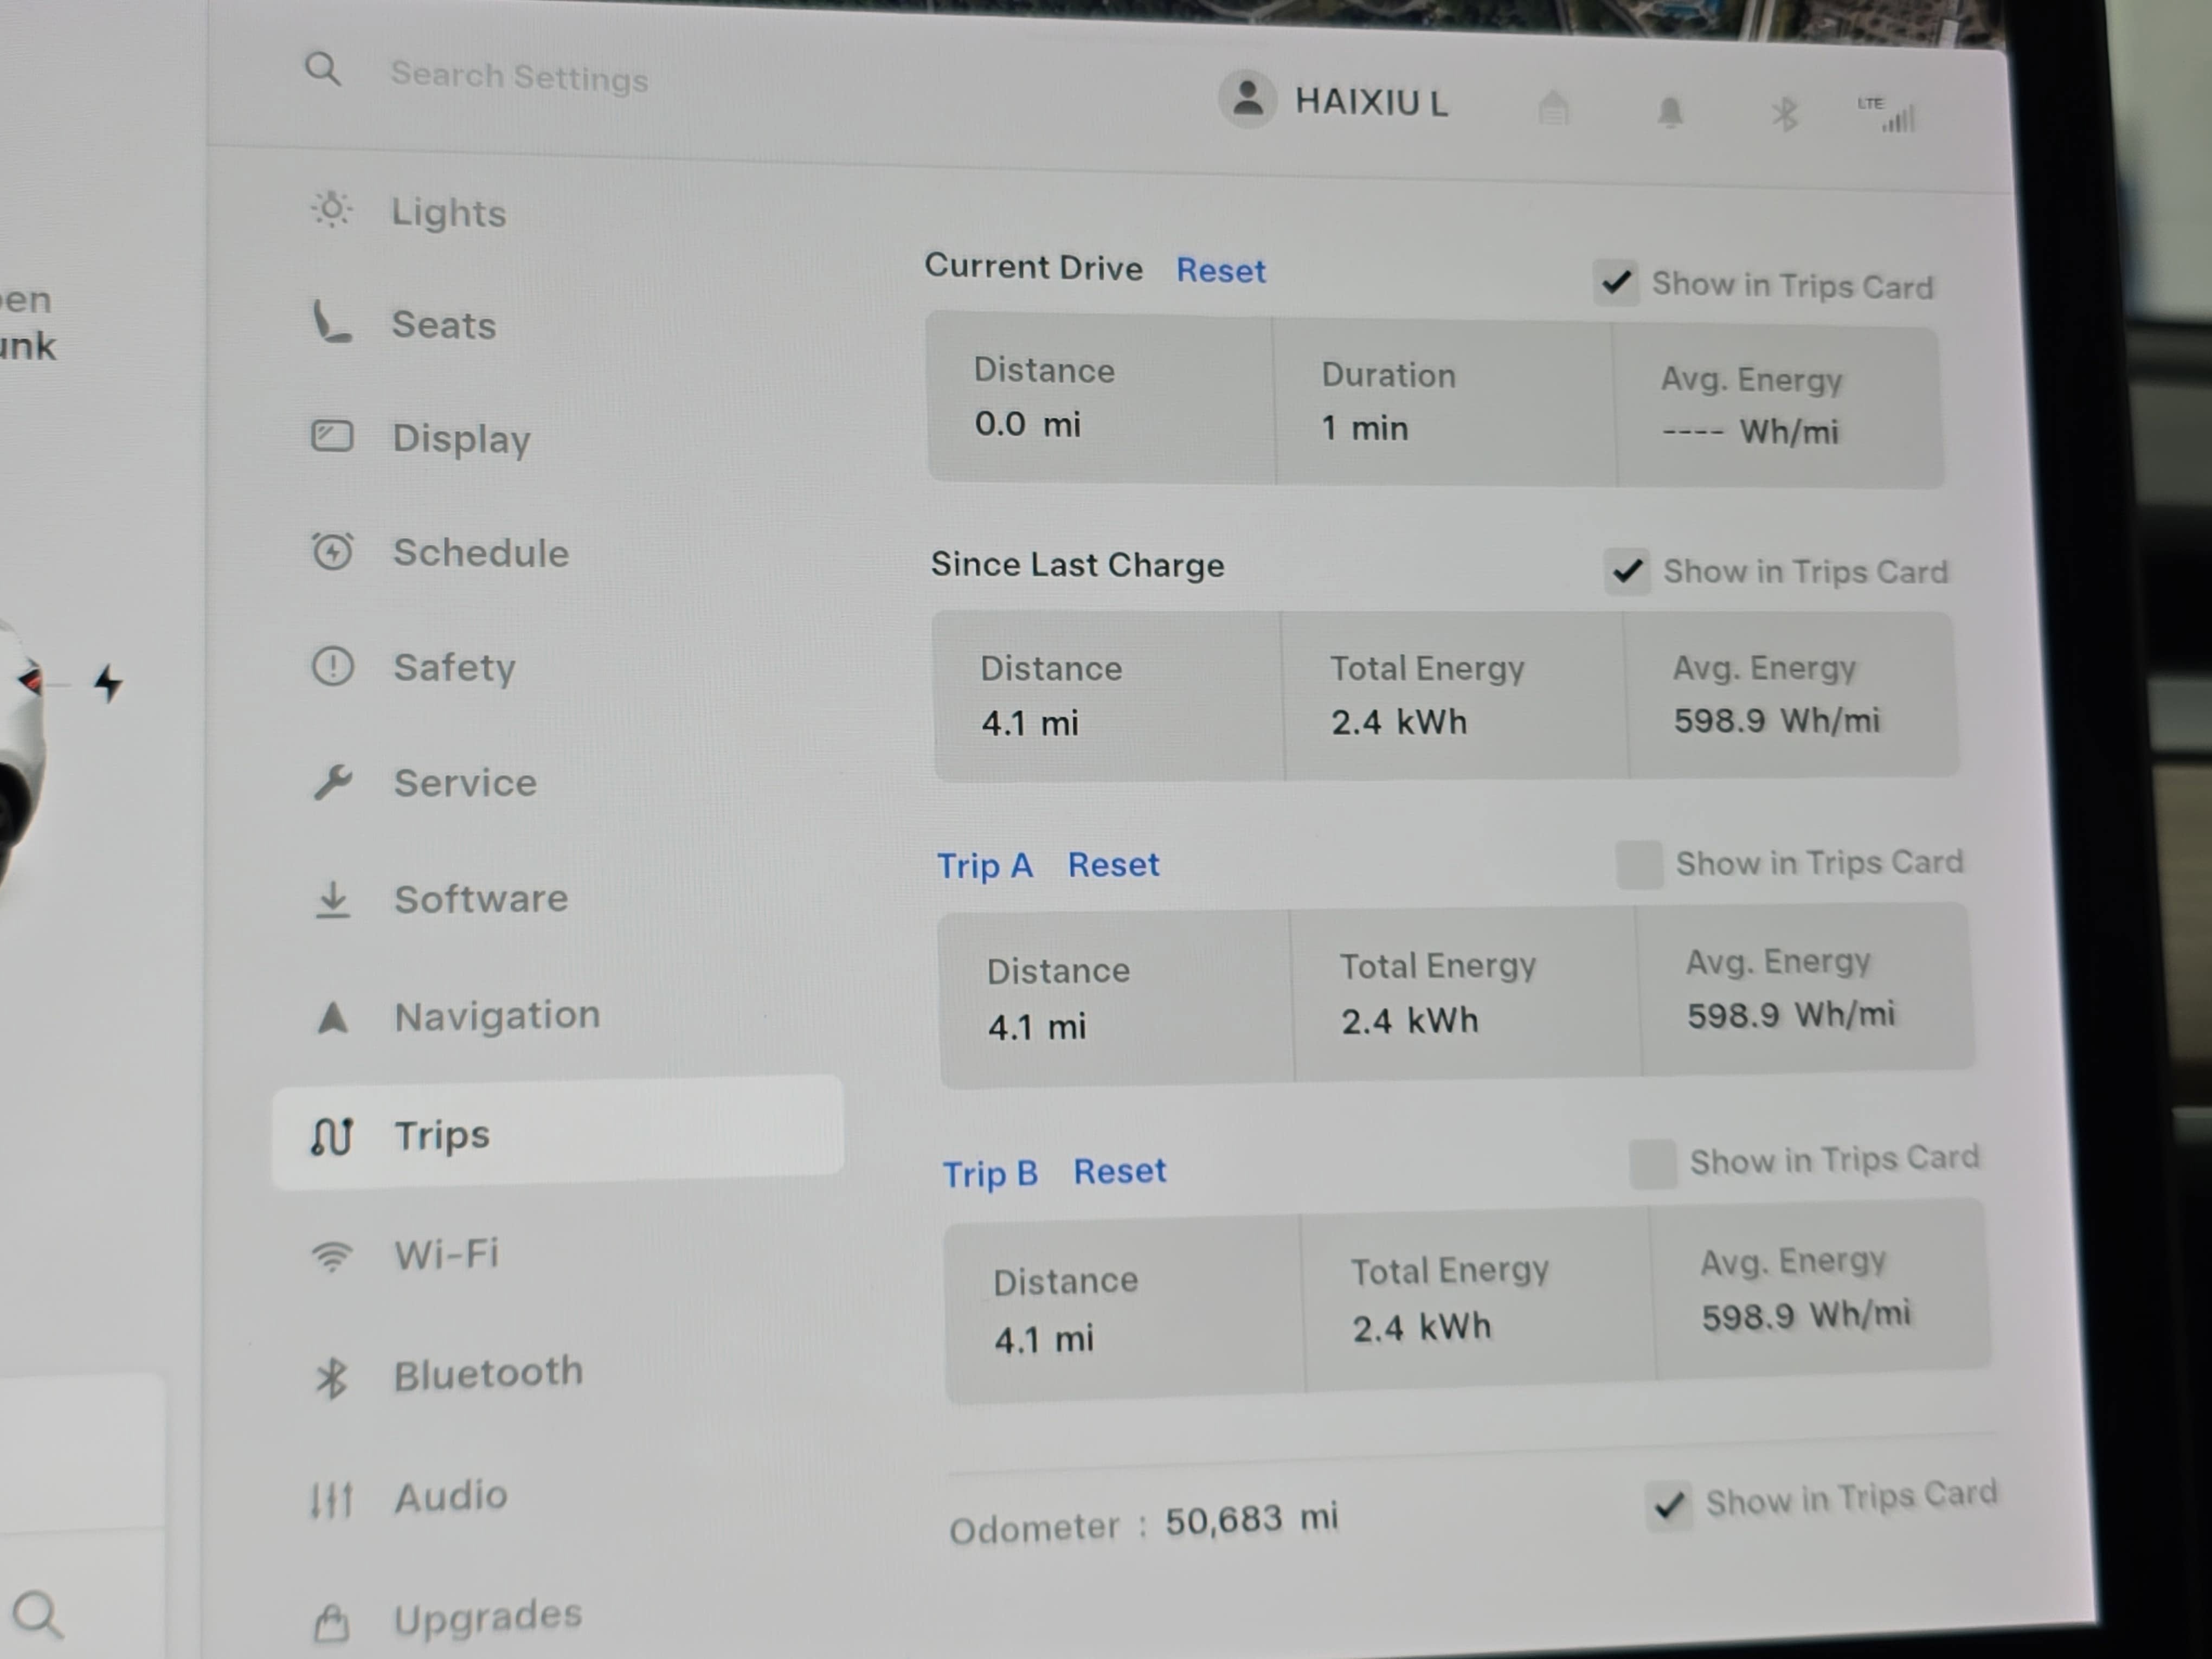Disable Show in Trips Card for Since Last Charge
Image resolution: width=2212 pixels, height=1659 pixels.
1628,570
